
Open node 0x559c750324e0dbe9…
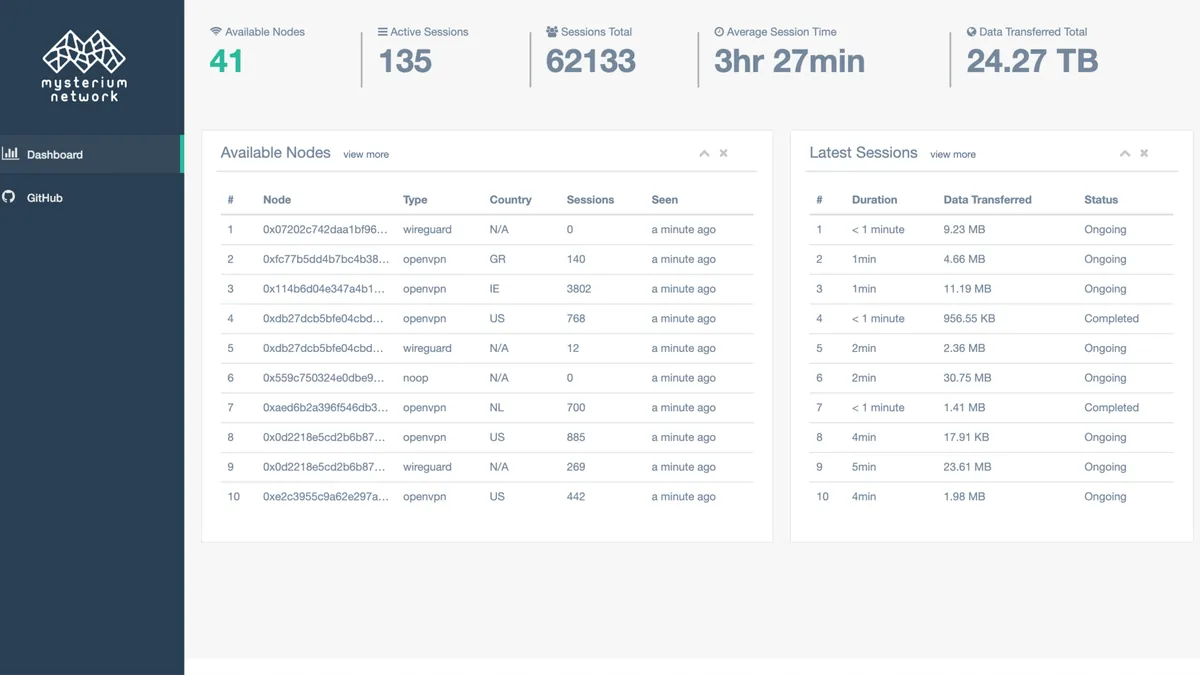324,378
